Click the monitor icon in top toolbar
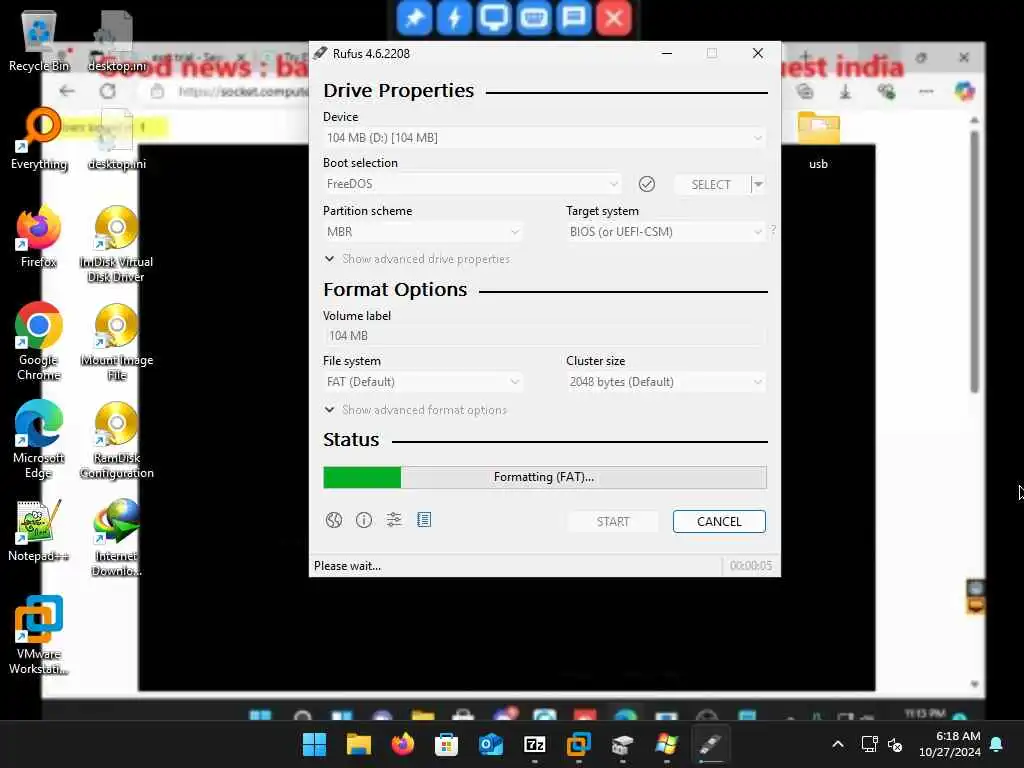1024x768 pixels. pyautogui.click(x=494, y=18)
